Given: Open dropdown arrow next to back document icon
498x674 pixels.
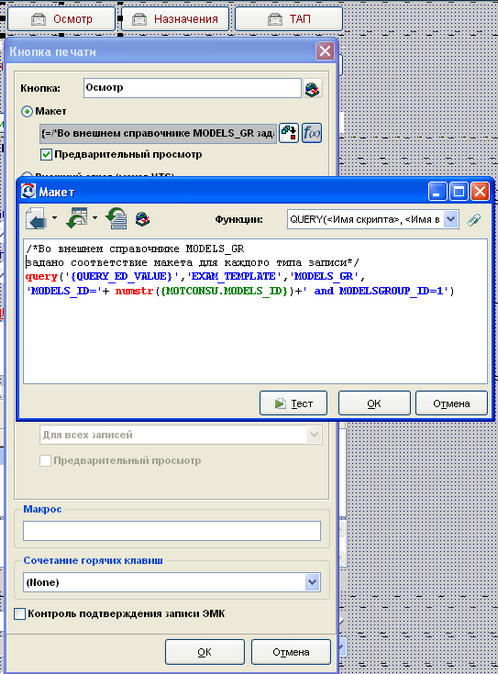Looking at the screenshot, I should click(54, 218).
